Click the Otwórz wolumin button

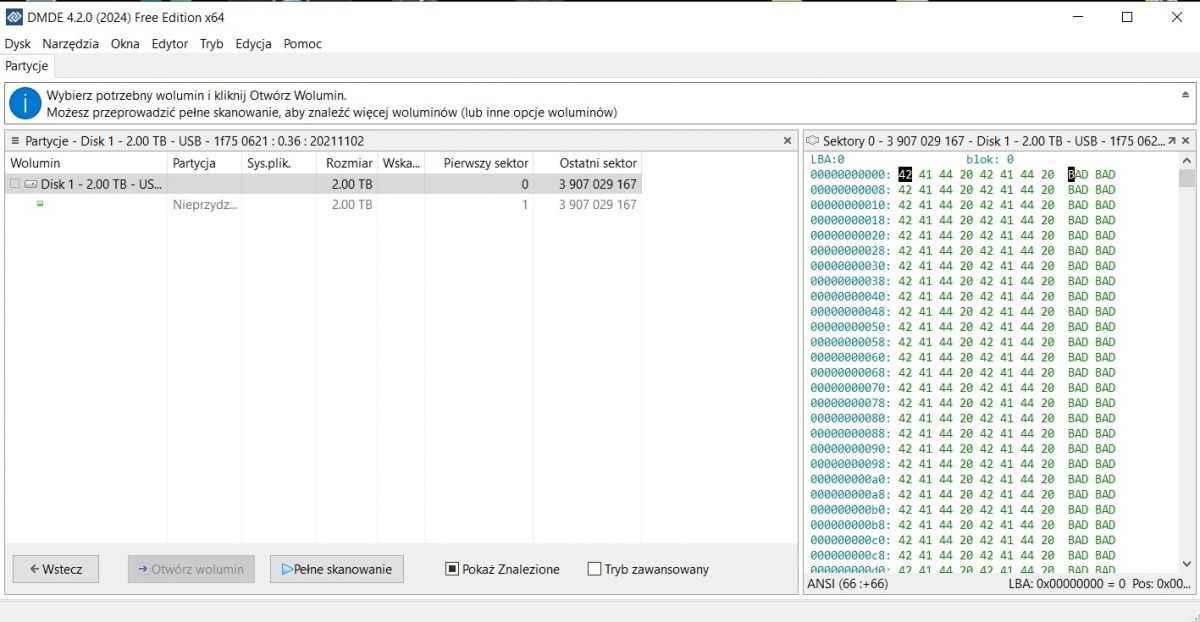[191, 569]
